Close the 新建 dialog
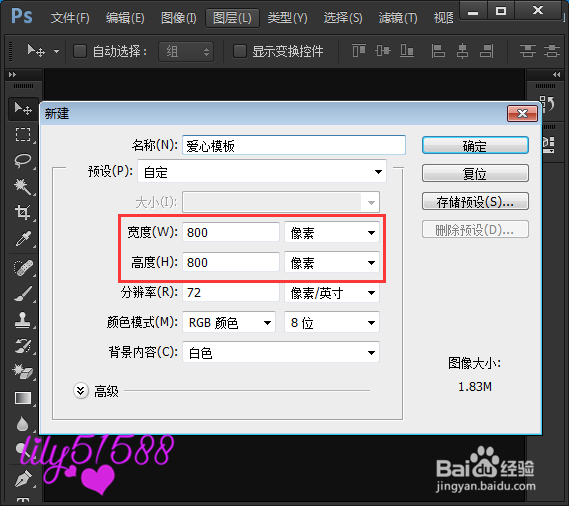 coord(522,114)
